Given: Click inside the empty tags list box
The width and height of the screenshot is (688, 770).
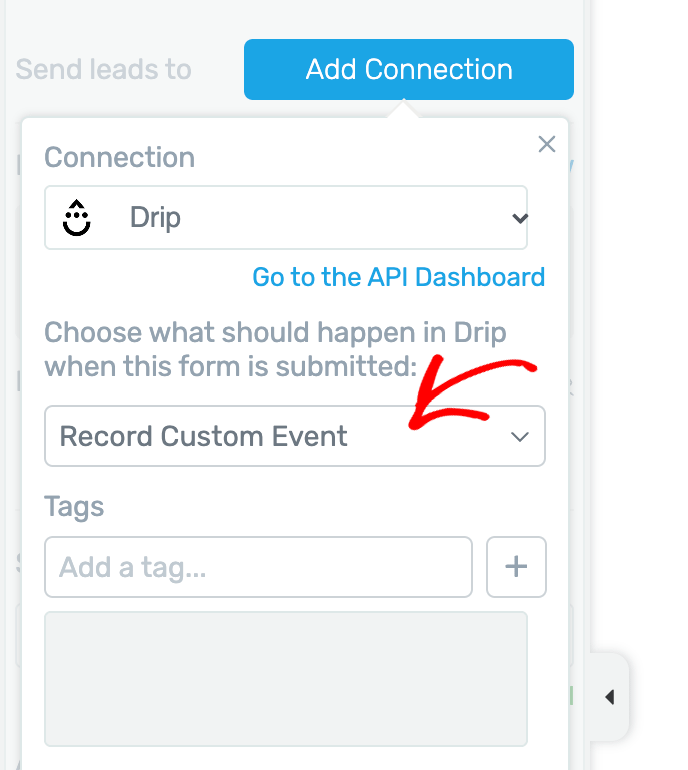Looking at the screenshot, I should point(286,679).
